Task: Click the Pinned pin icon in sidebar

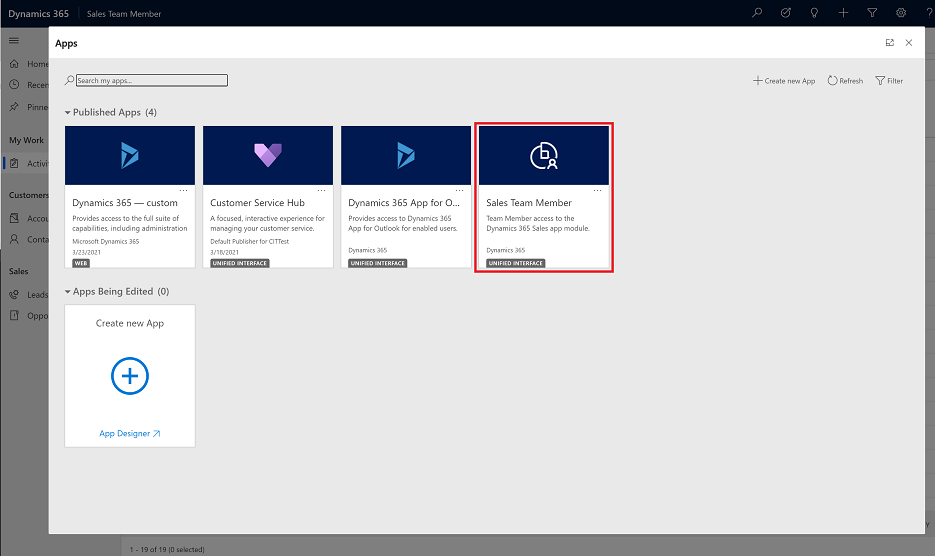Action: (x=14, y=107)
